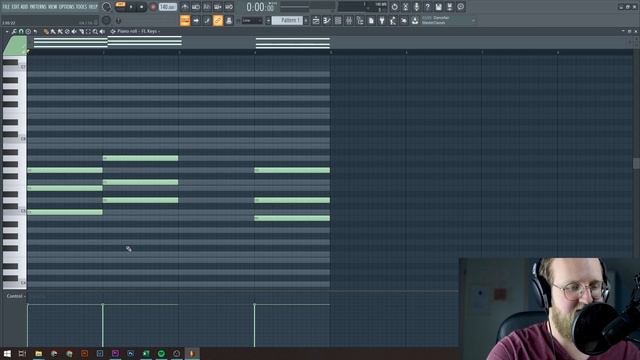The height and width of the screenshot is (360, 640).
Task: Click the close-all-windows icon
Action: pos(404,20)
